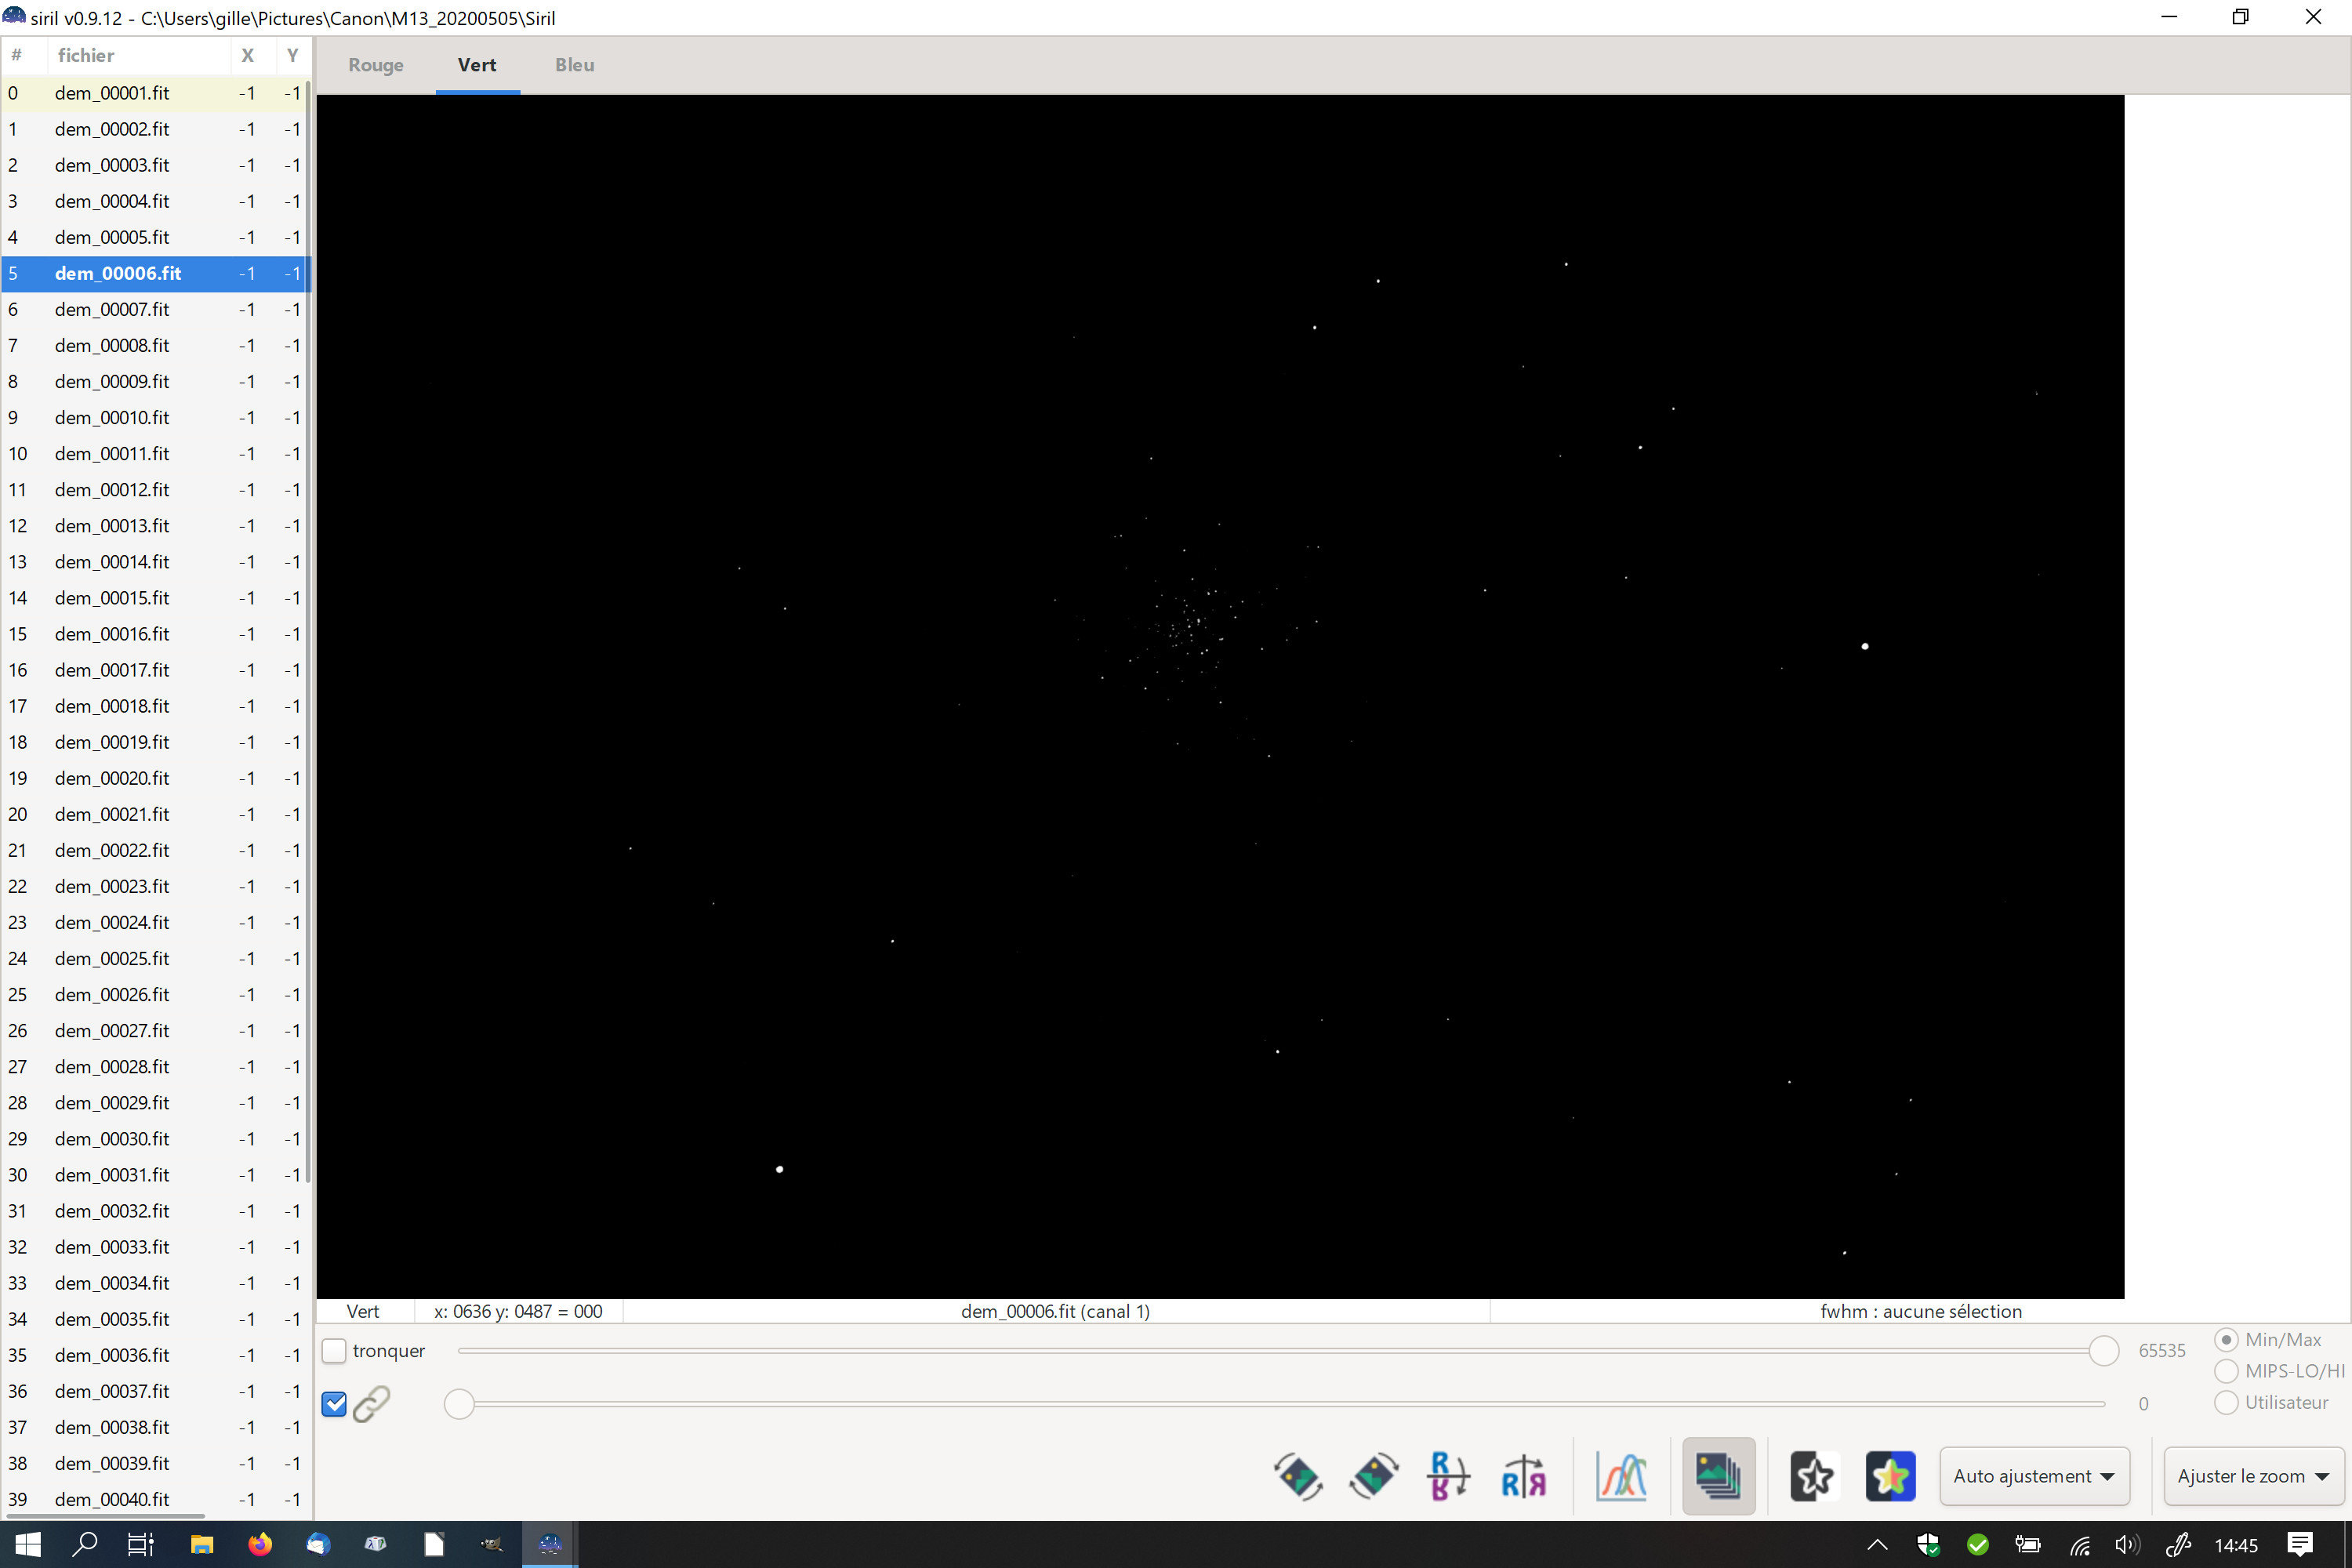Click the upper 65535 cutoff slider handle

pyautogui.click(x=2104, y=1351)
